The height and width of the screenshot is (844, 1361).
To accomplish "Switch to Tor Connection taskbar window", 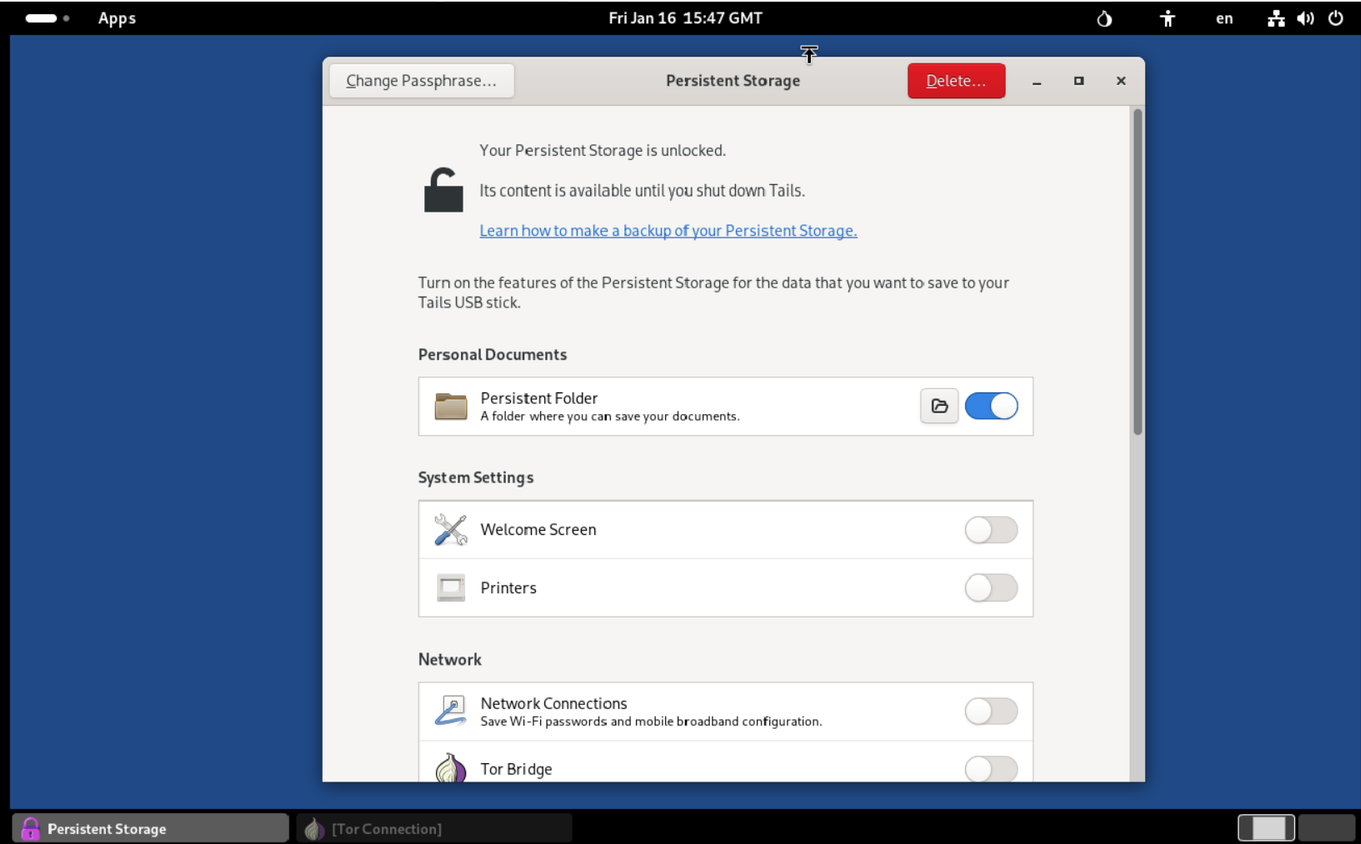I will point(434,828).
